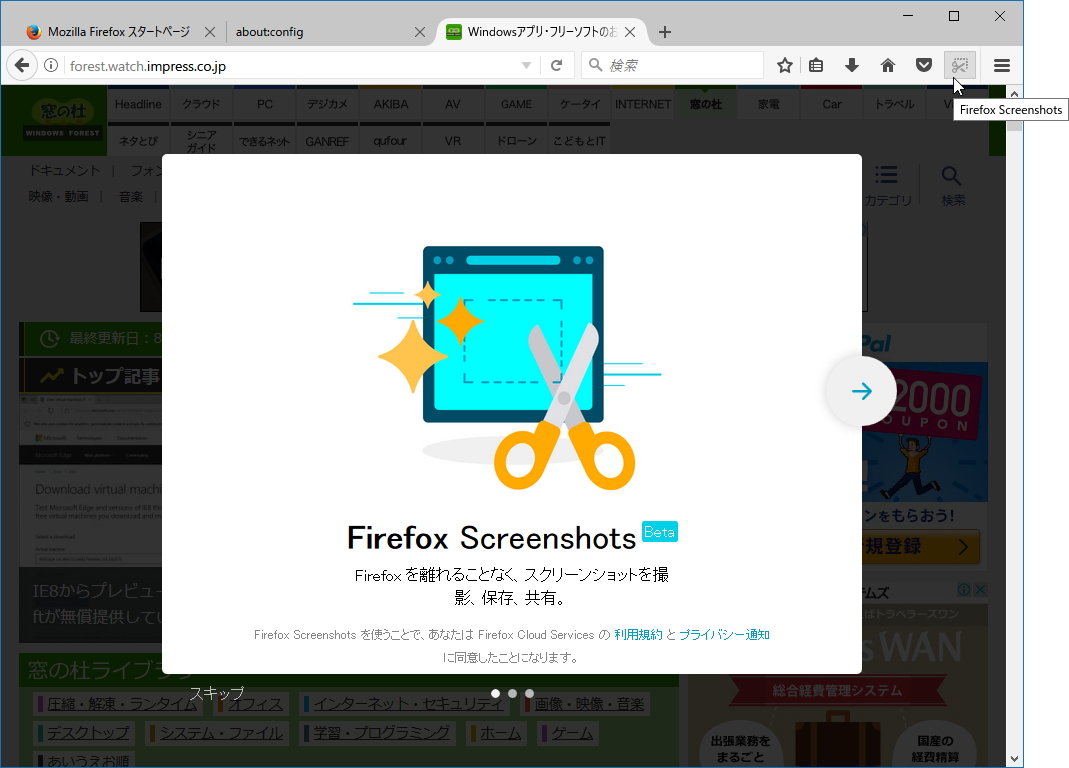
Task: Bookmark this page with the star
Action: (784, 64)
